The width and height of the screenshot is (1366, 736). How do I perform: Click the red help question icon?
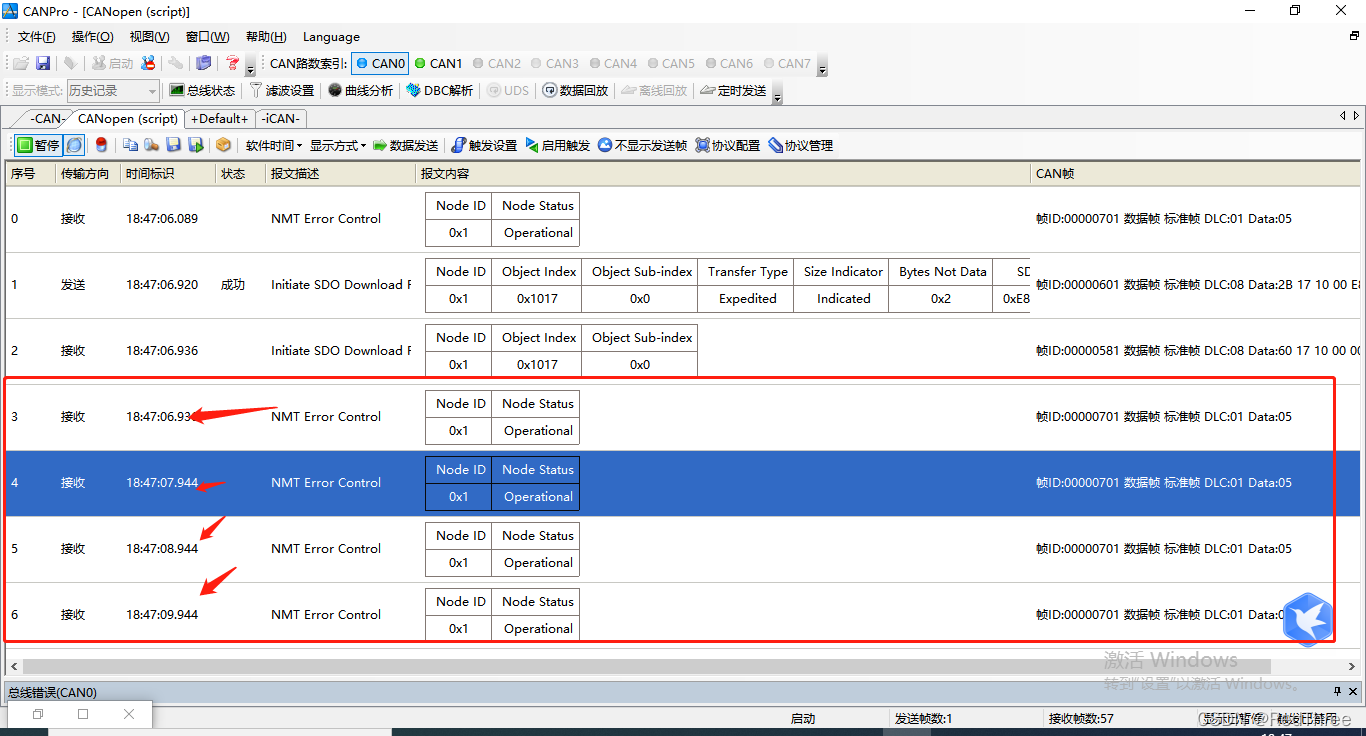click(232, 63)
